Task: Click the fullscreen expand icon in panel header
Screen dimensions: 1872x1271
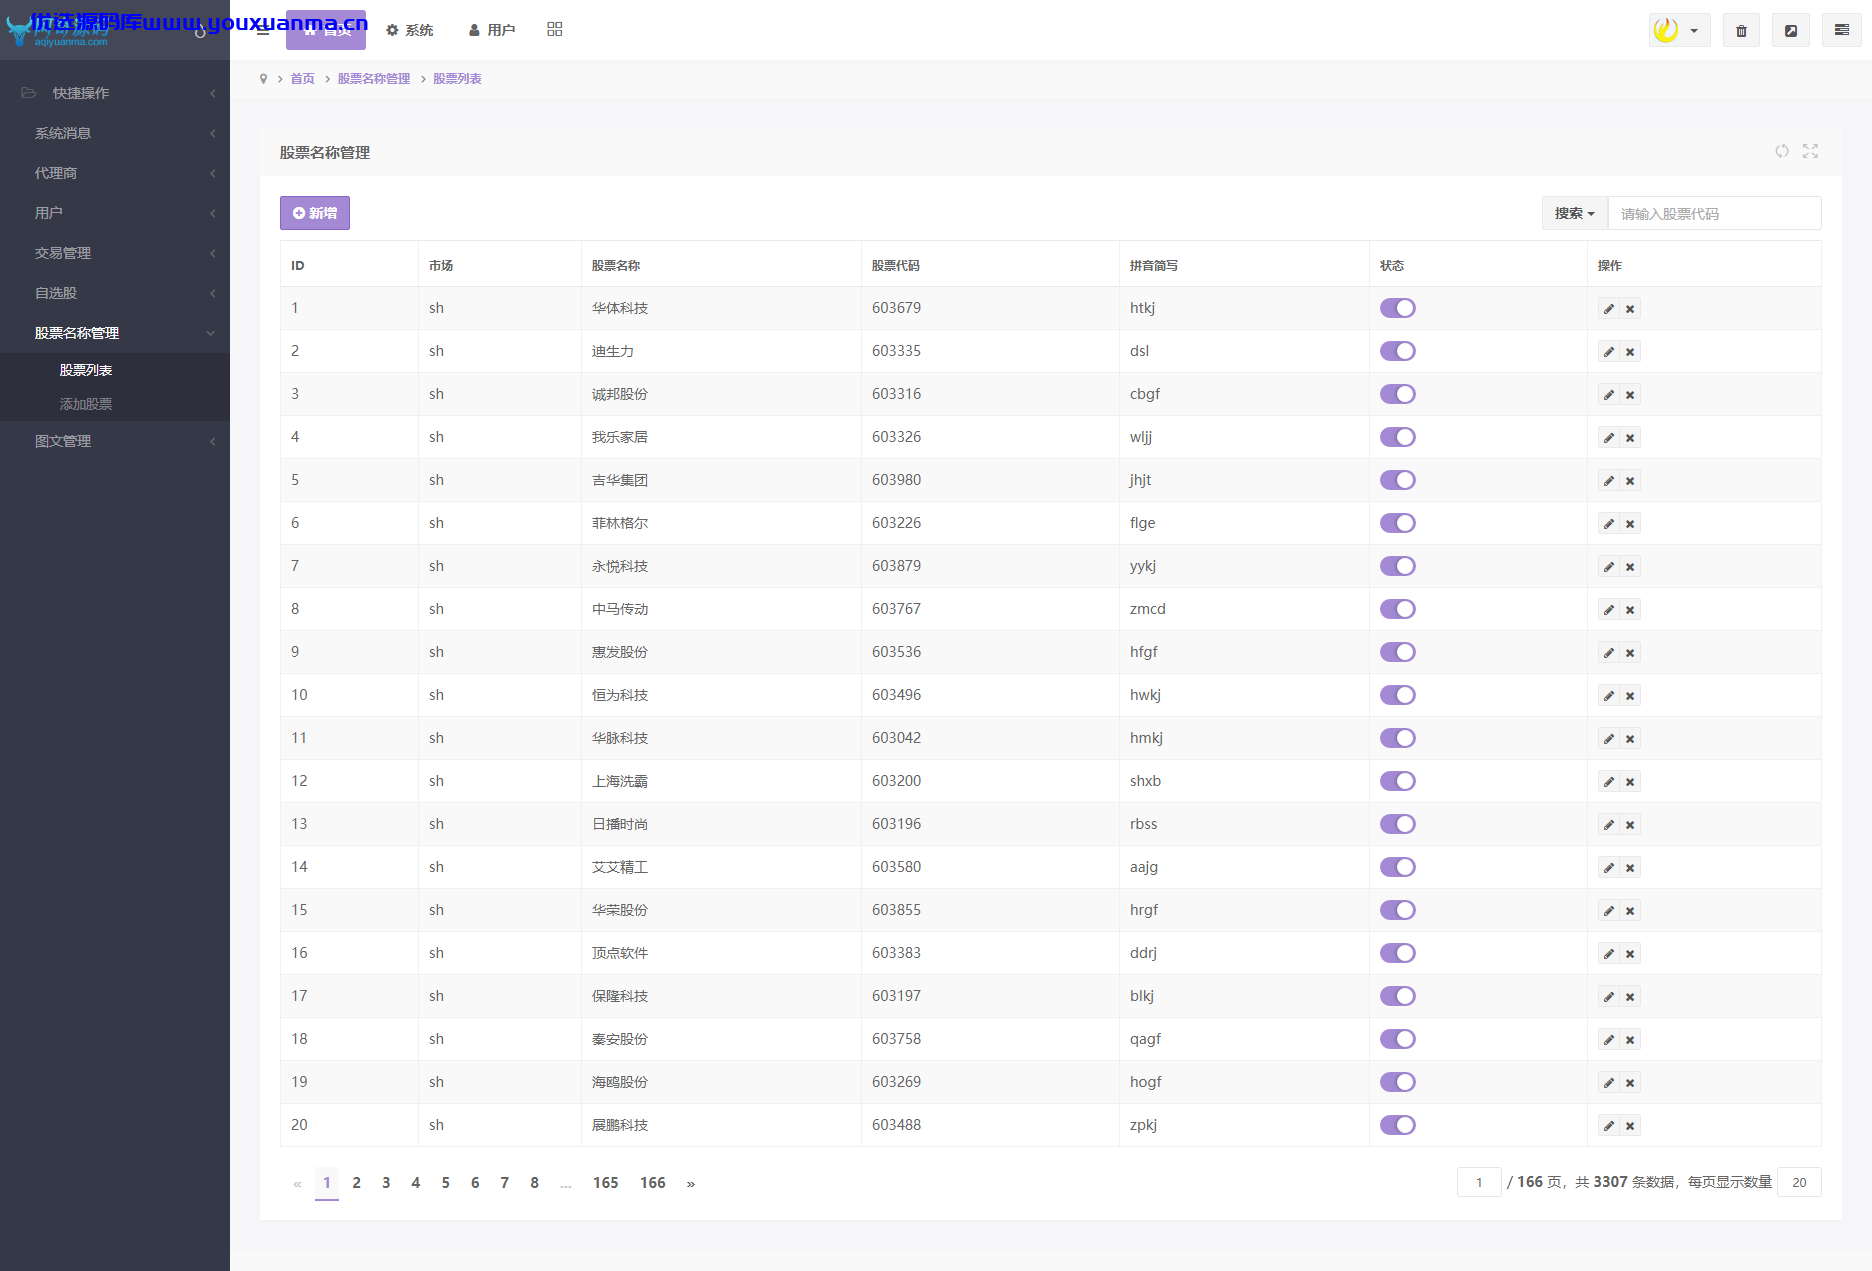Action: click(x=1810, y=151)
